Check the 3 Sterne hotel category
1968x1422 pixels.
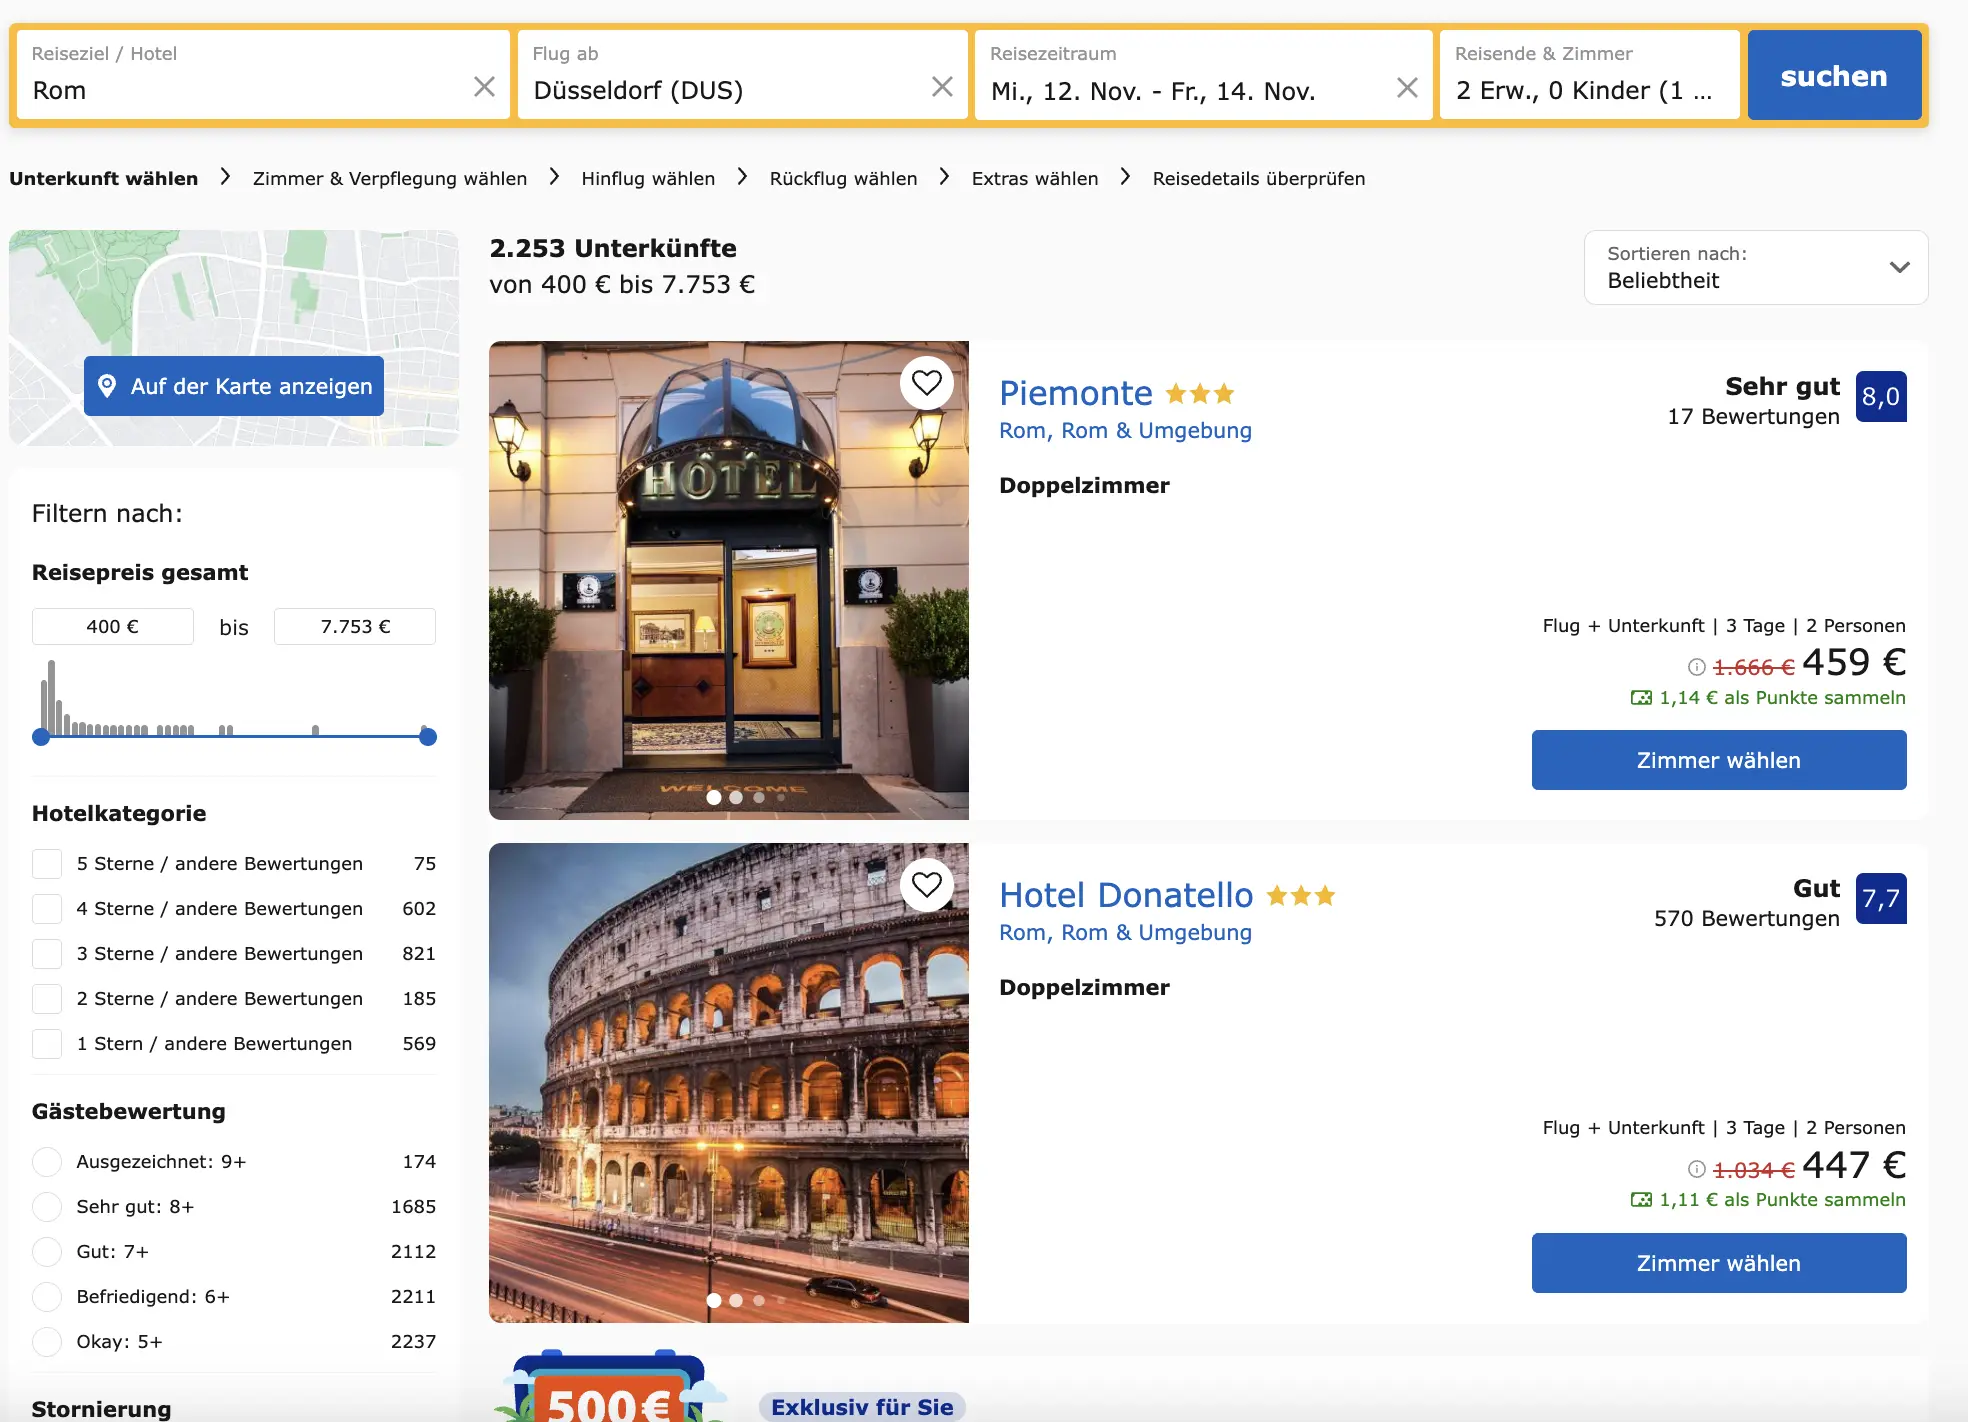[47, 954]
